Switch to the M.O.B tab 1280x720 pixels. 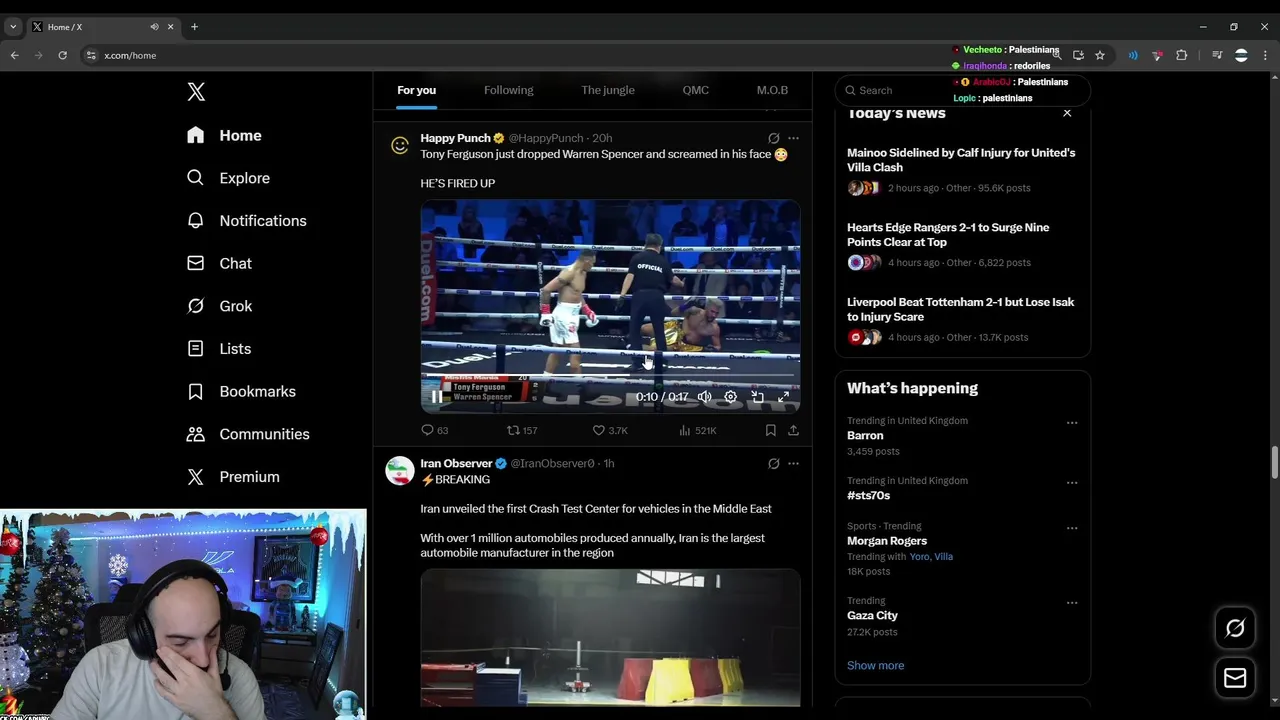point(772,90)
